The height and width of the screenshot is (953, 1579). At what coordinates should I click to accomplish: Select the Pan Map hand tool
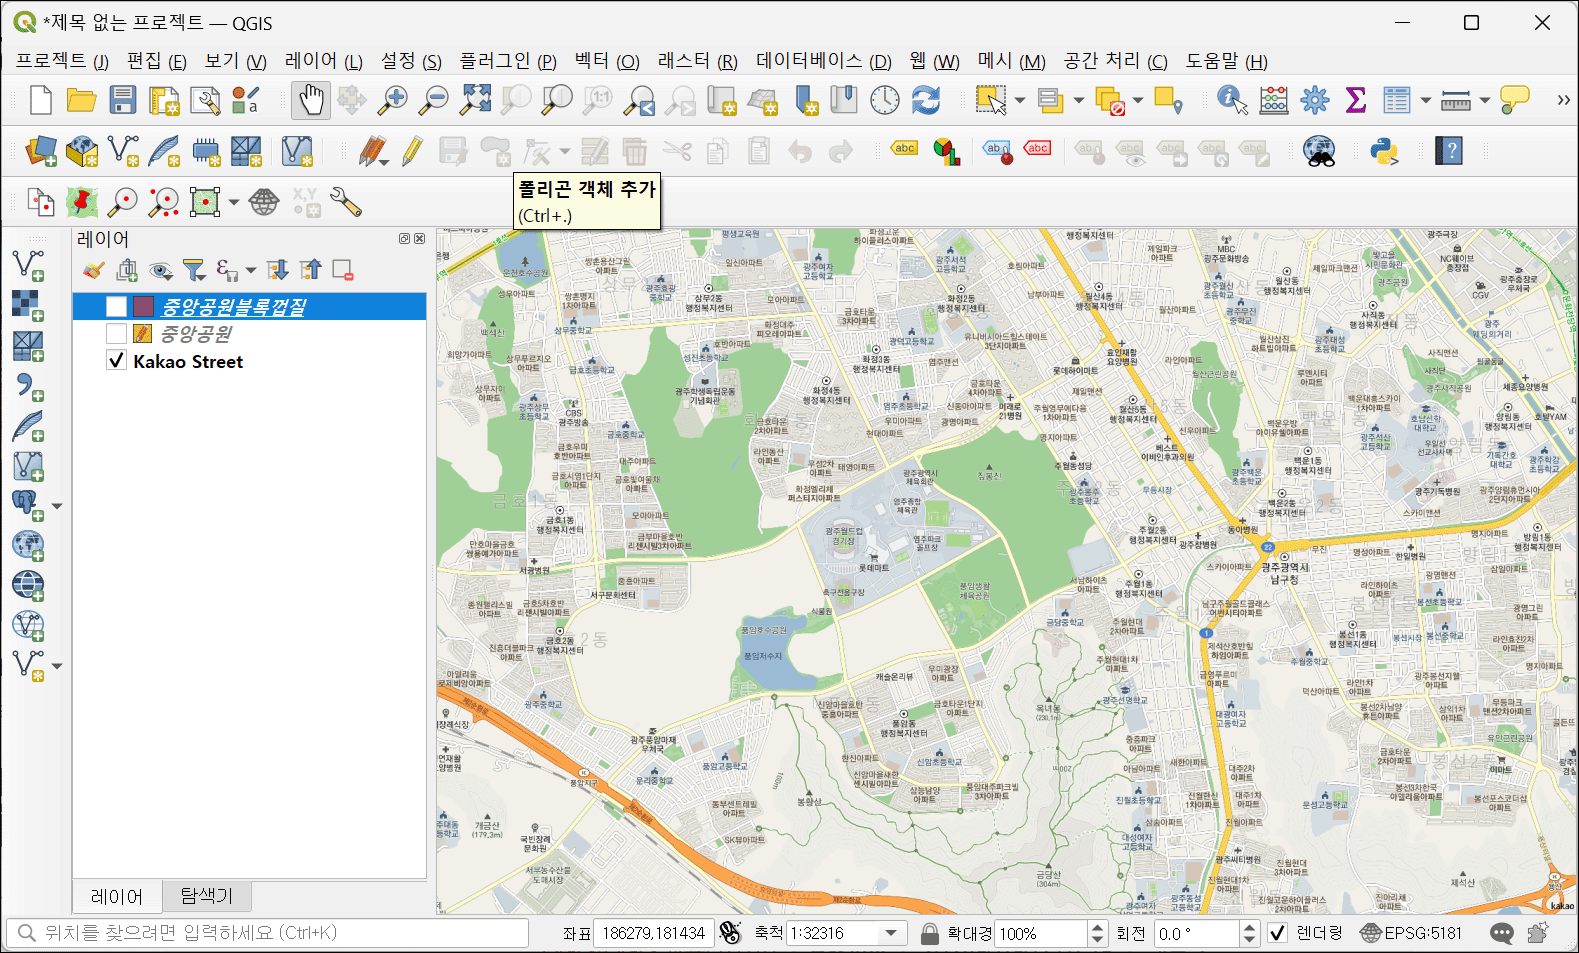pyautogui.click(x=311, y=100)
